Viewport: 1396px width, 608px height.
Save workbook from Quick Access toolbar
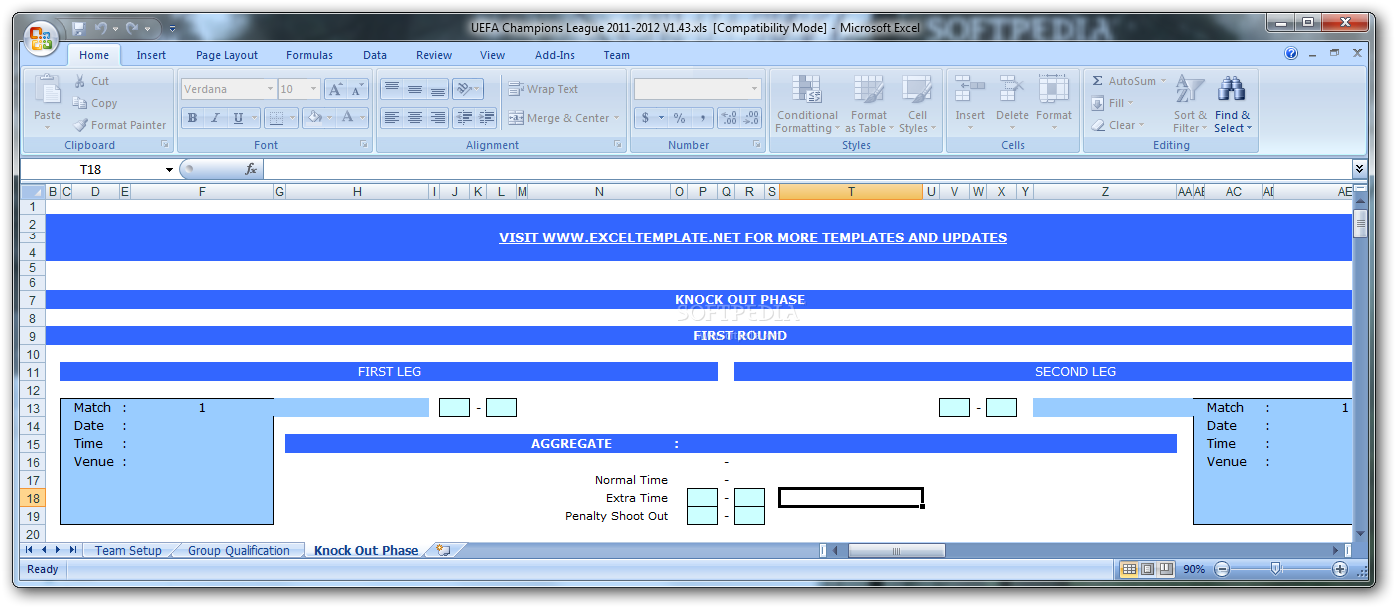77,29
